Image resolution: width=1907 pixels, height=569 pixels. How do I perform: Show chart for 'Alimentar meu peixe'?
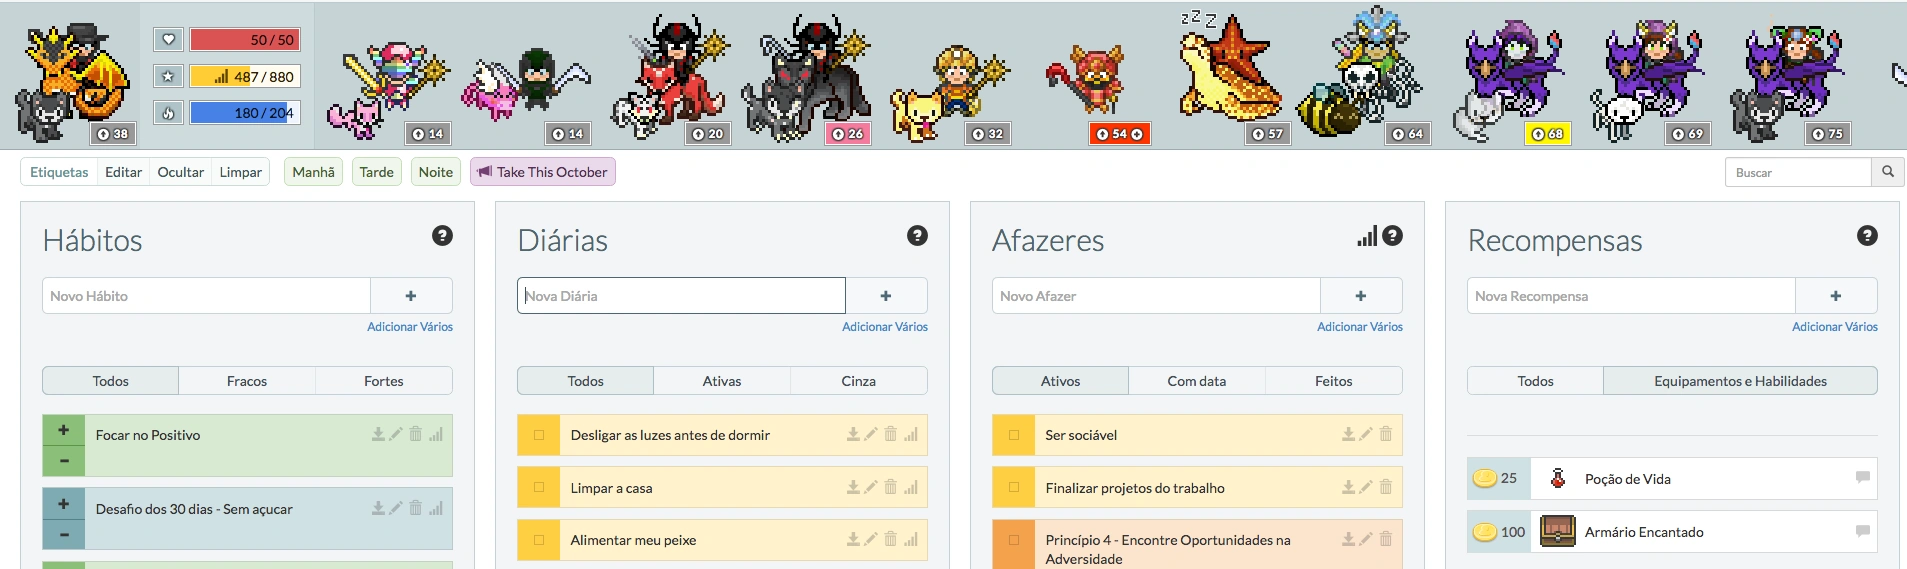(911, 539)
